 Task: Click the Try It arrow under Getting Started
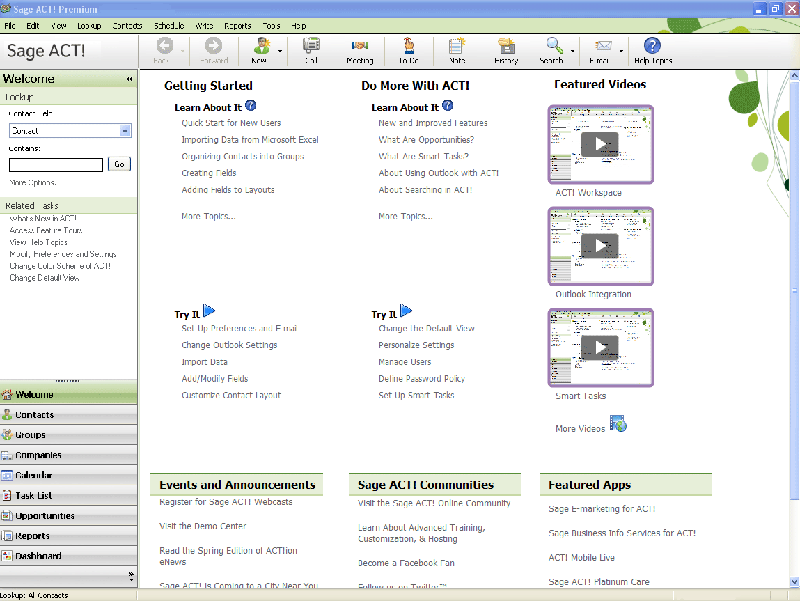[x=209, y=312]
